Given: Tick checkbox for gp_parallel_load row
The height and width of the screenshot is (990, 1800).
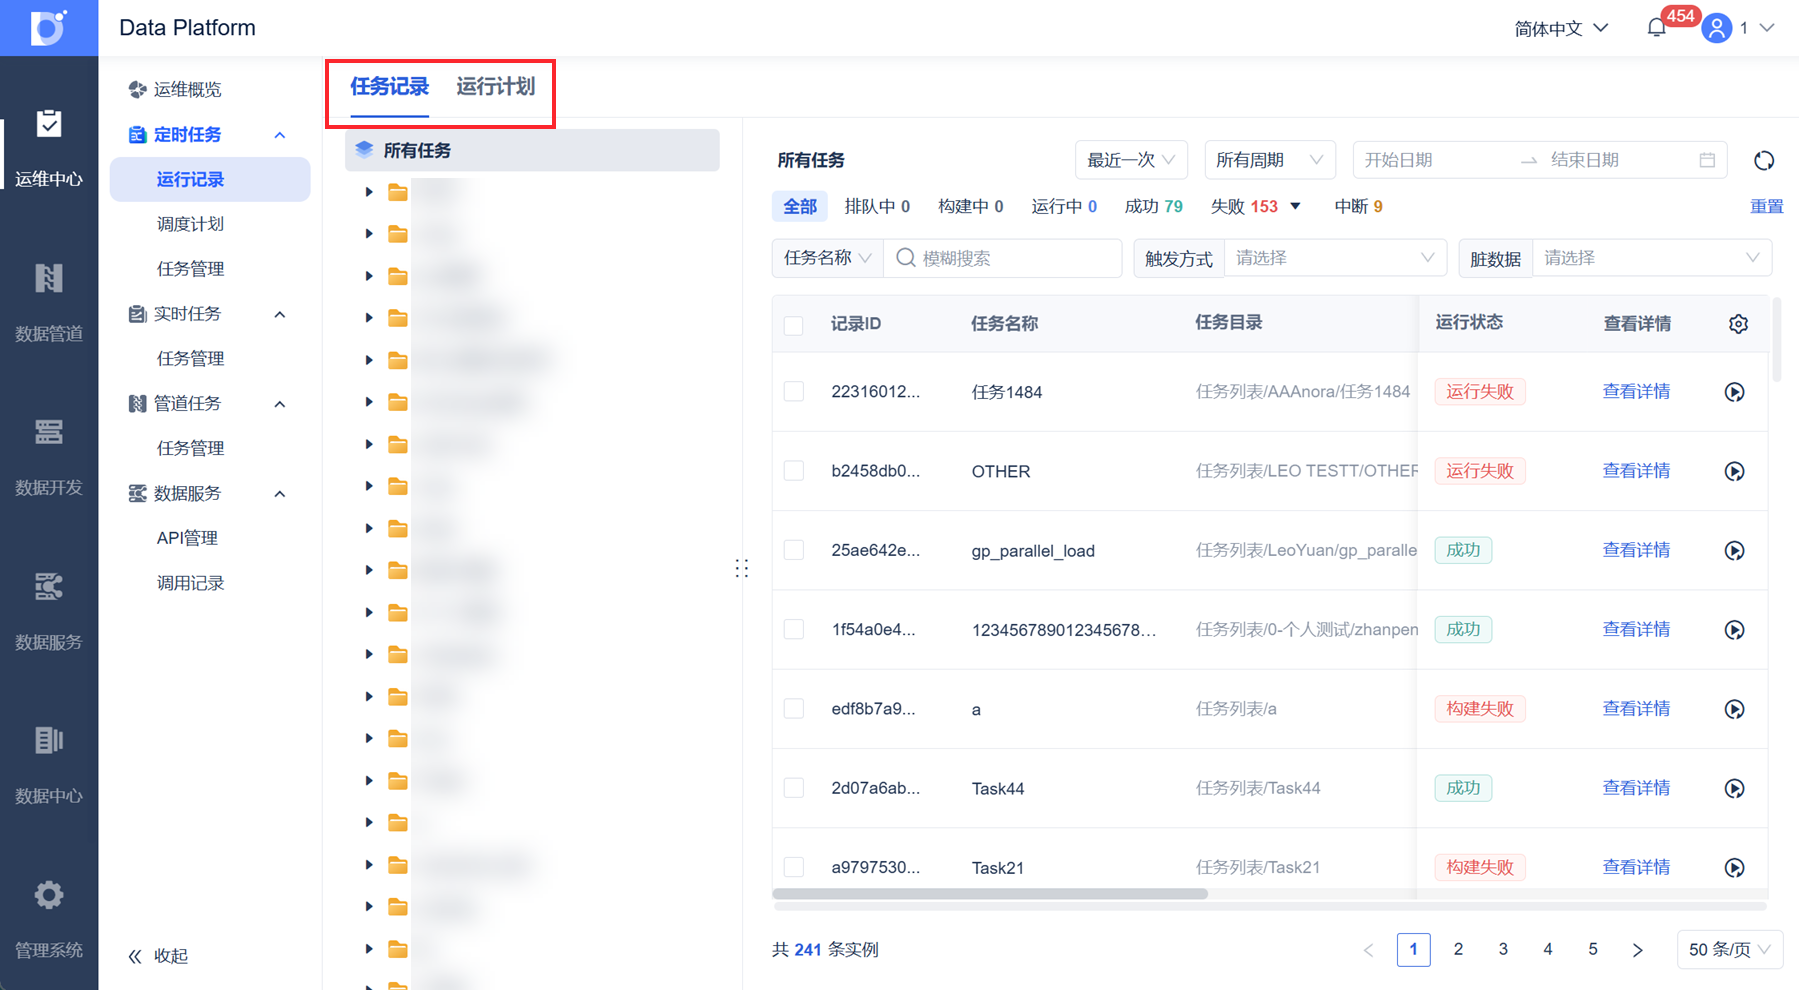Looking at the screenshot, I should pos(794,549).
